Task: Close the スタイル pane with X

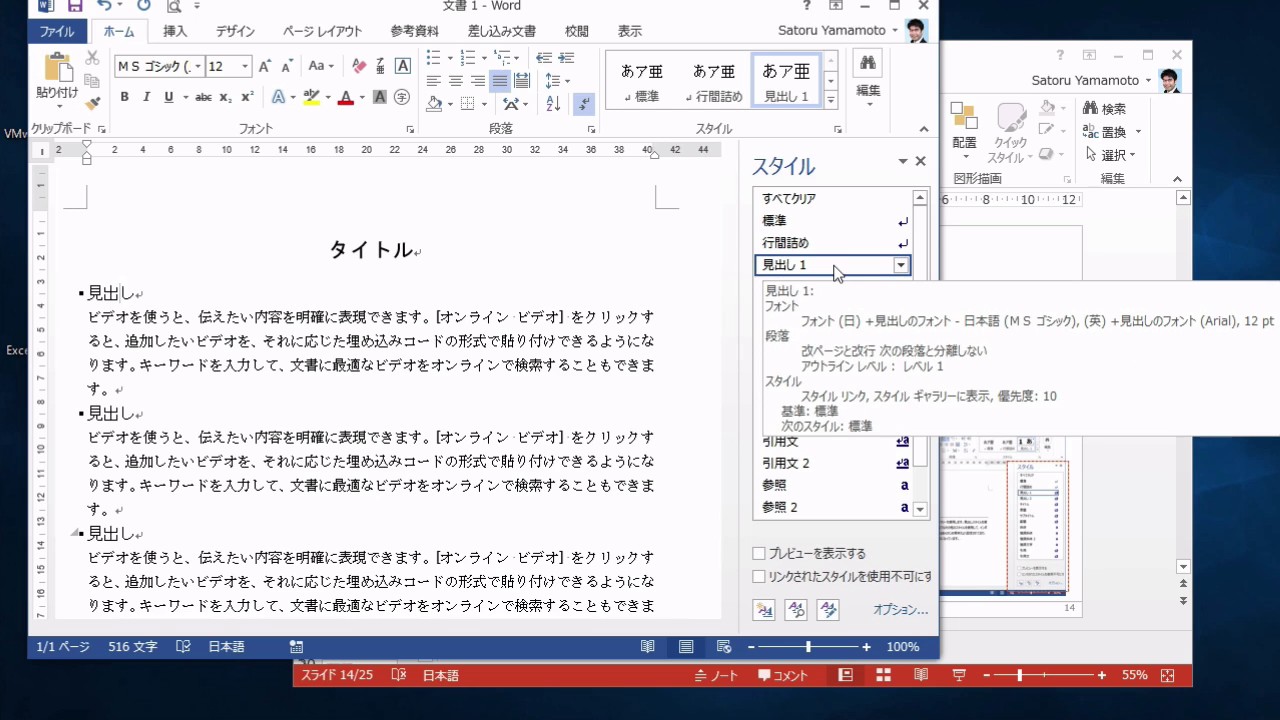Action: 921,162
